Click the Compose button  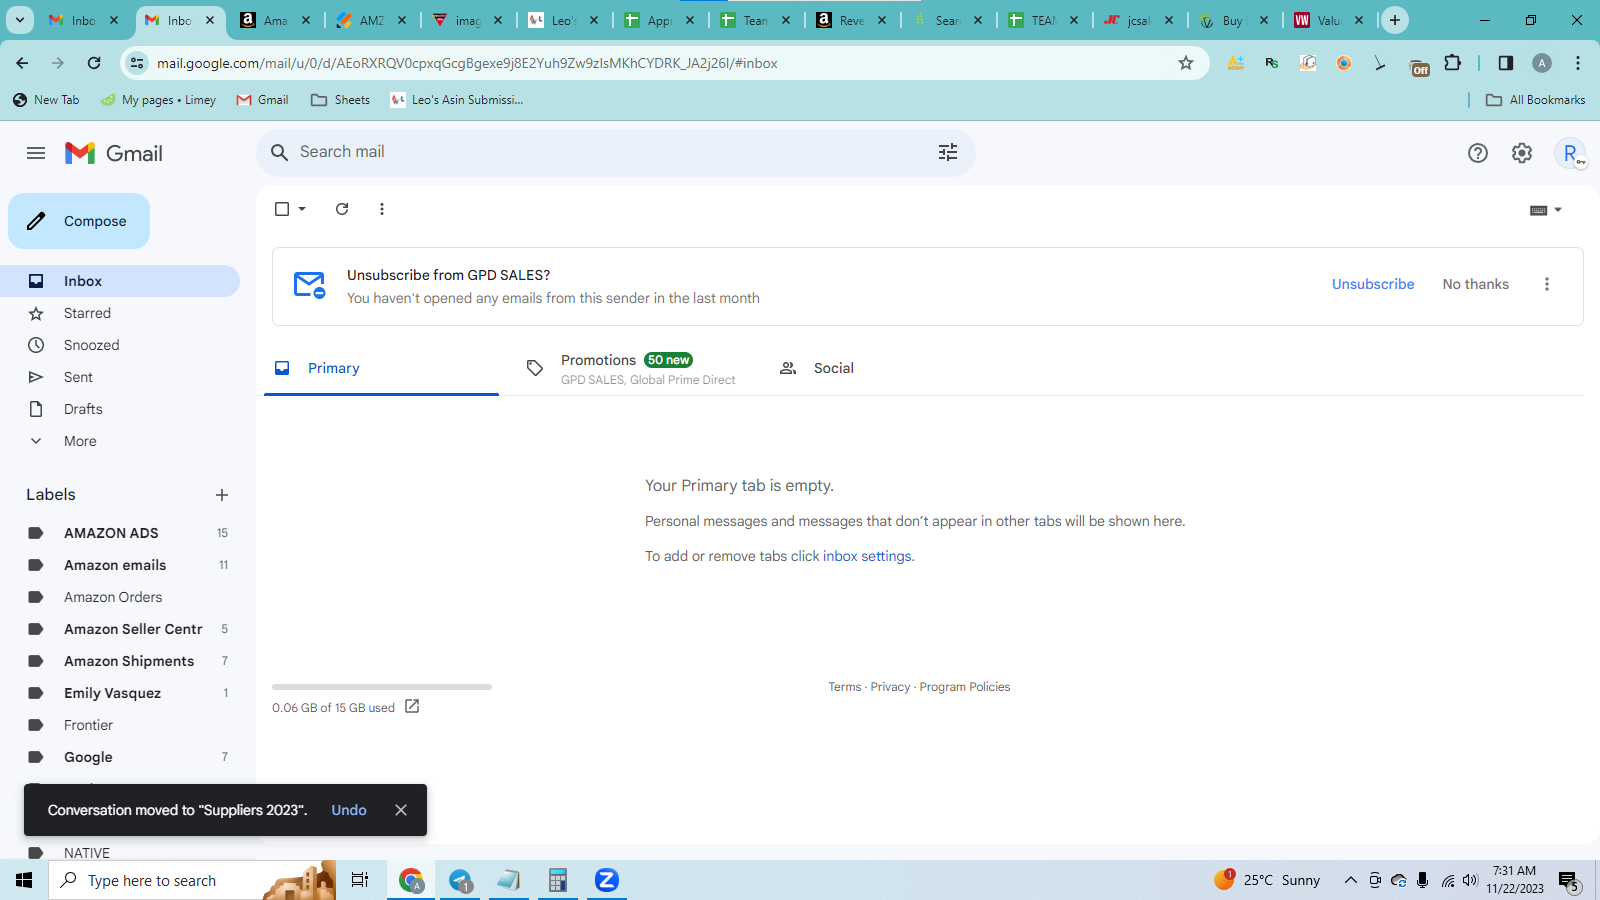79,221
